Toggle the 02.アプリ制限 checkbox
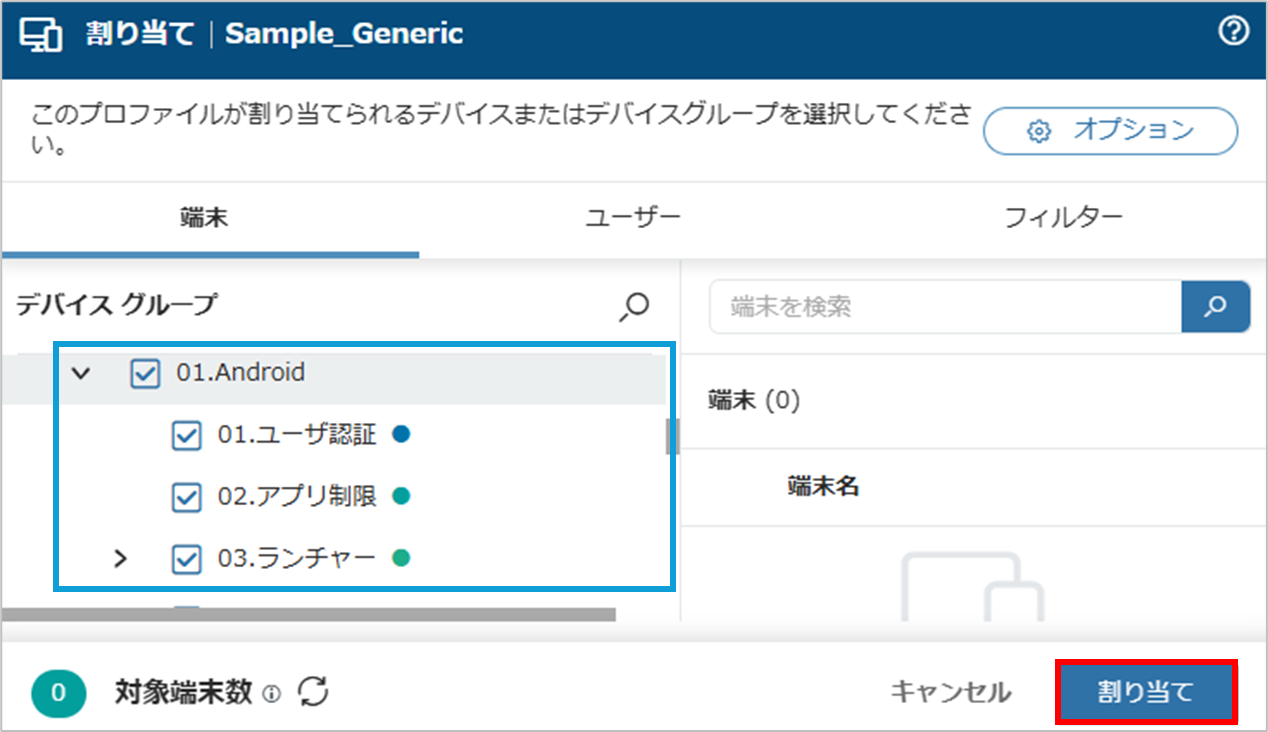This screenshot has height=732, width=1268. coord(187,497)
